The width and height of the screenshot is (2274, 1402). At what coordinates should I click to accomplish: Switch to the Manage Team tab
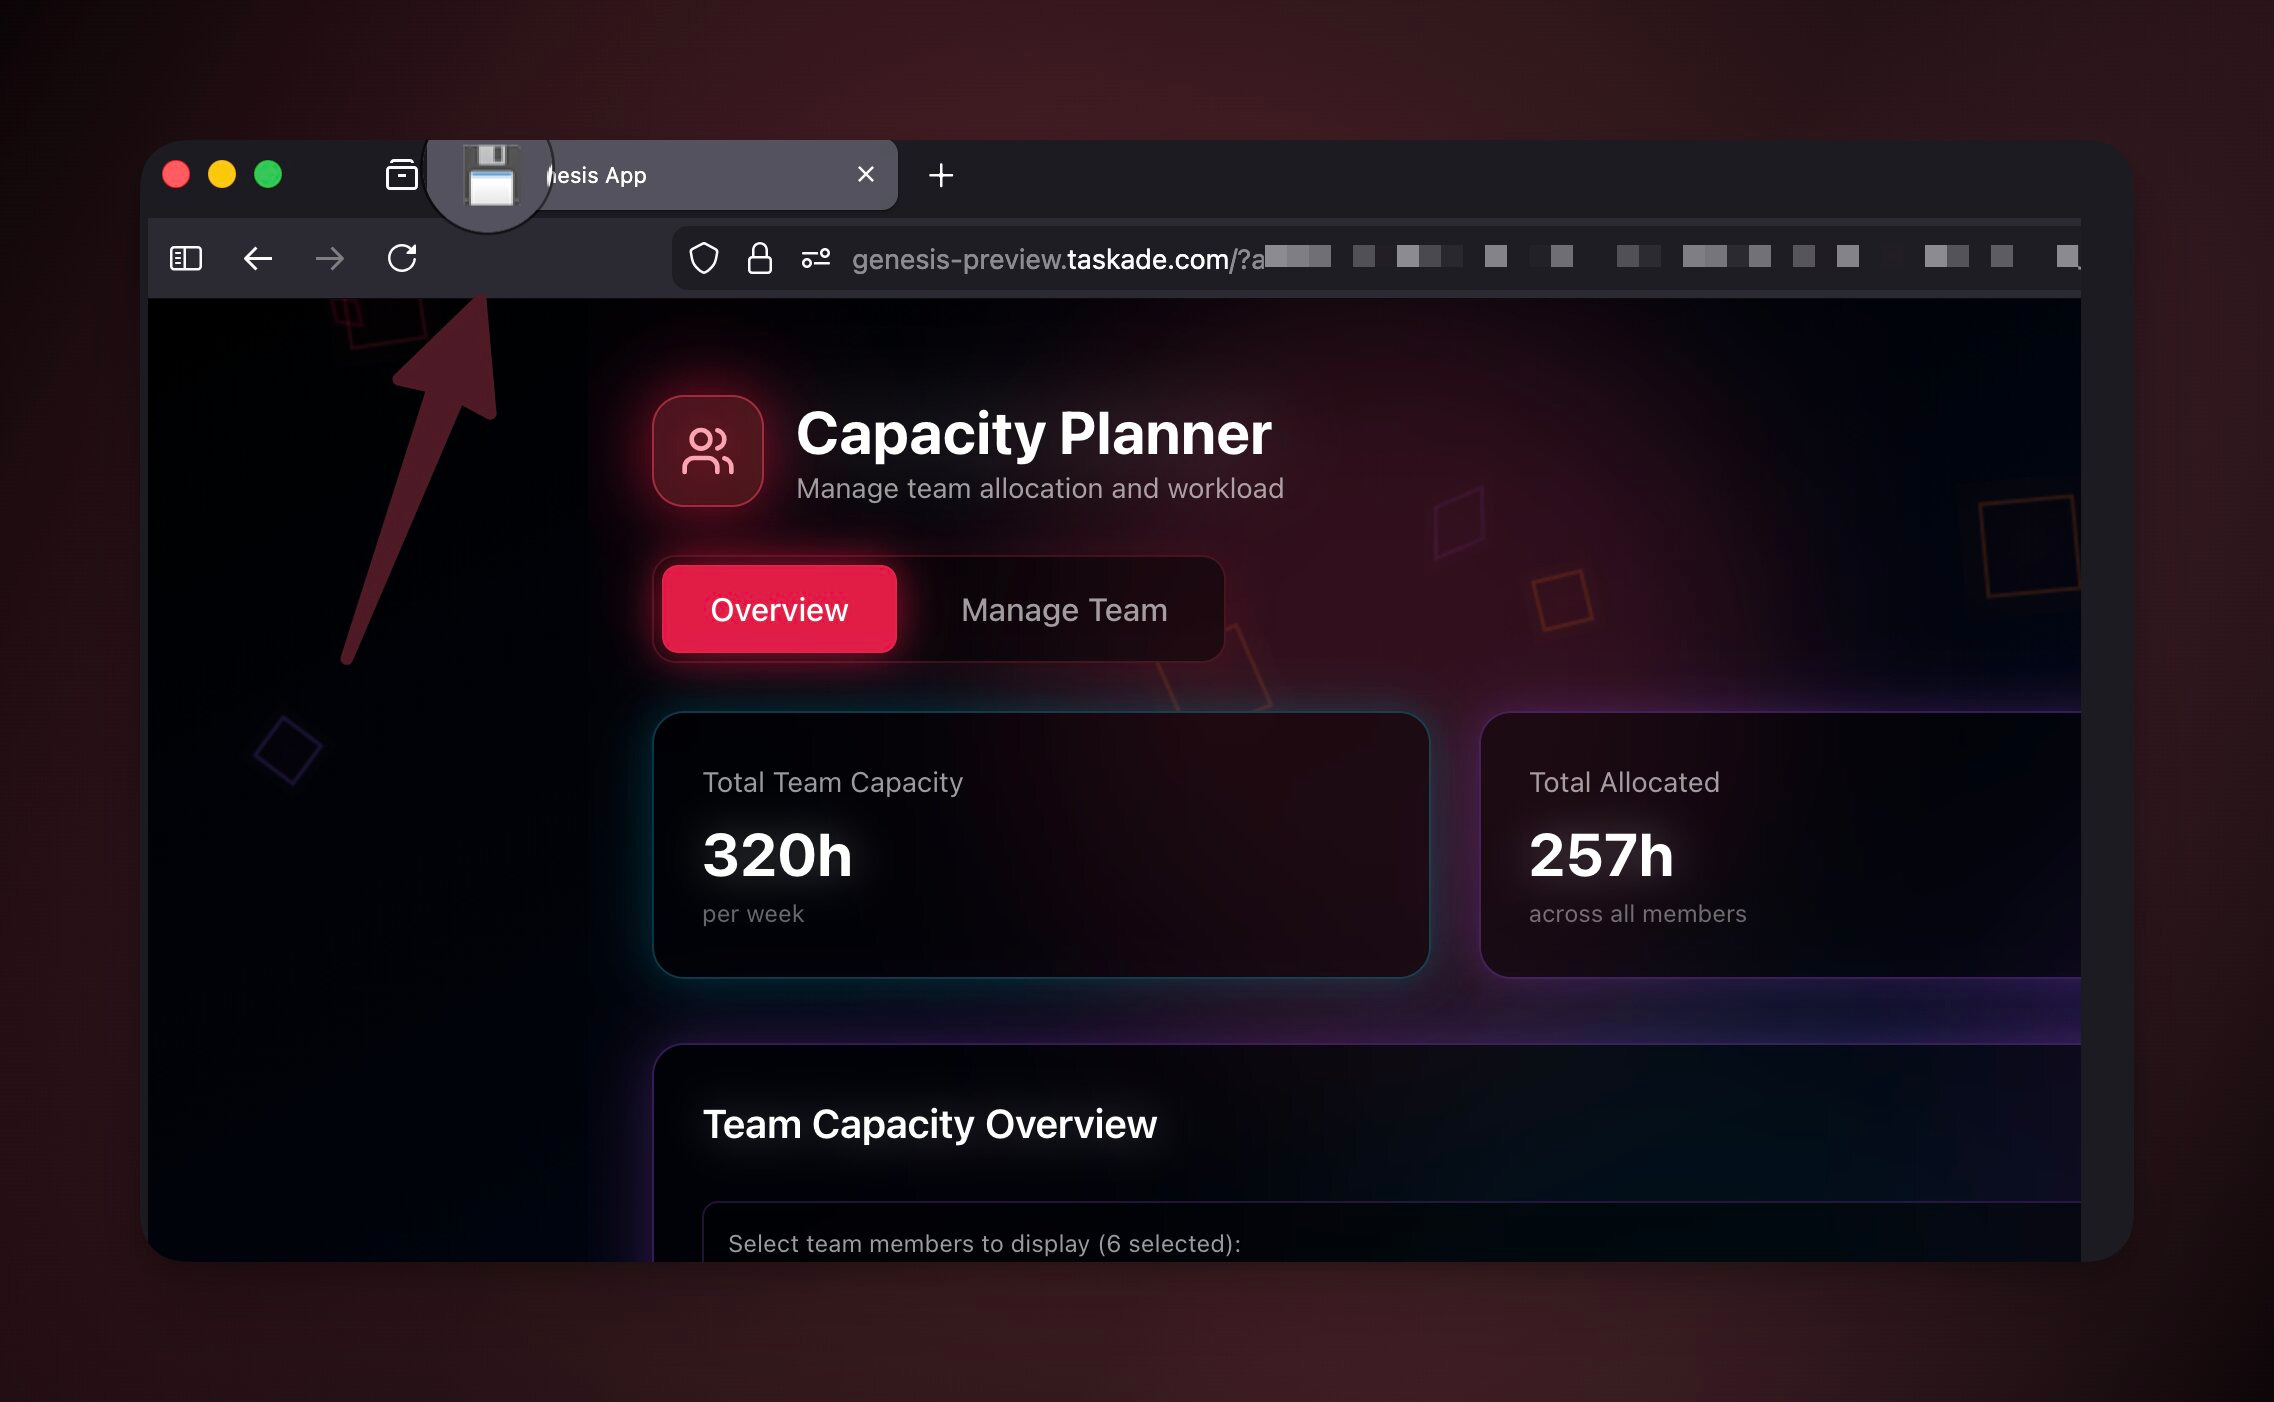[1064, 609]
